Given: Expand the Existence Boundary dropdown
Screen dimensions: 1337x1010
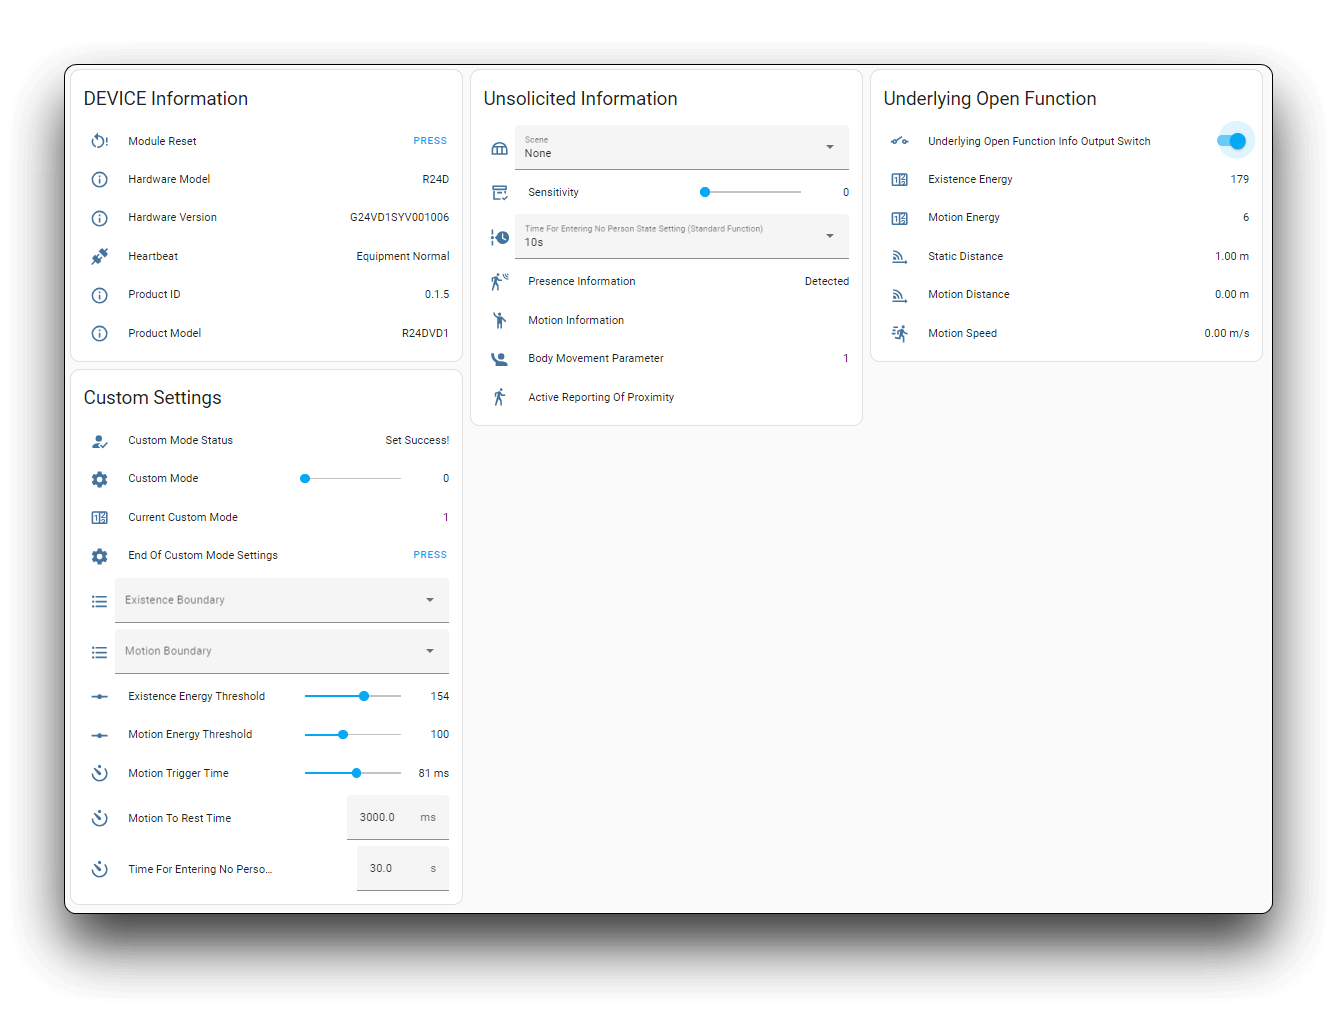Looking at the screenshot, I should click(x=281, y=600).
